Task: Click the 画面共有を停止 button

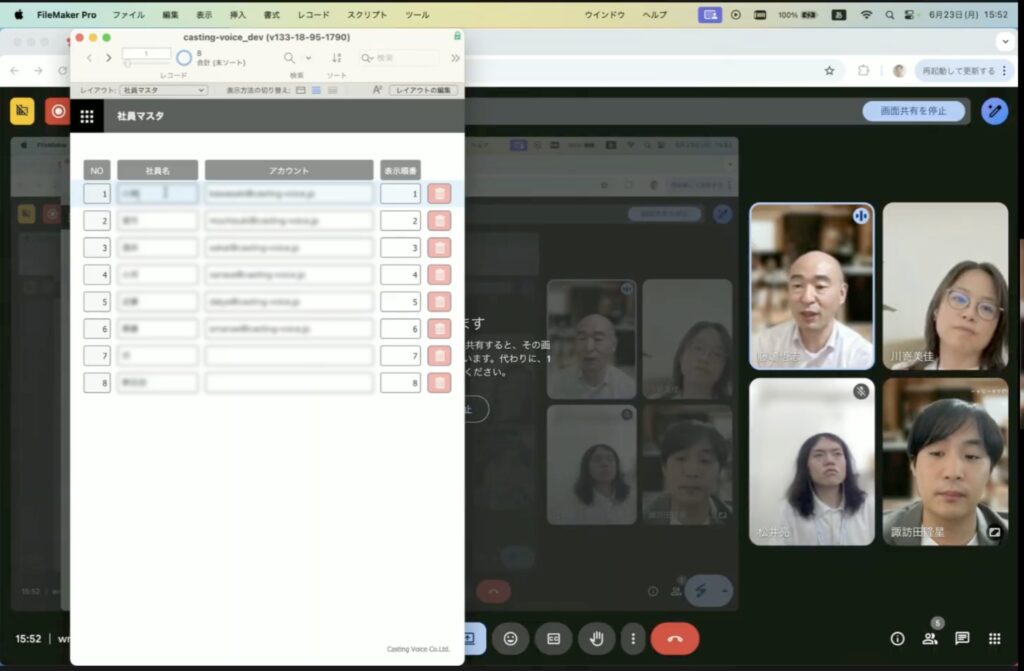Action: coord(913,111)
